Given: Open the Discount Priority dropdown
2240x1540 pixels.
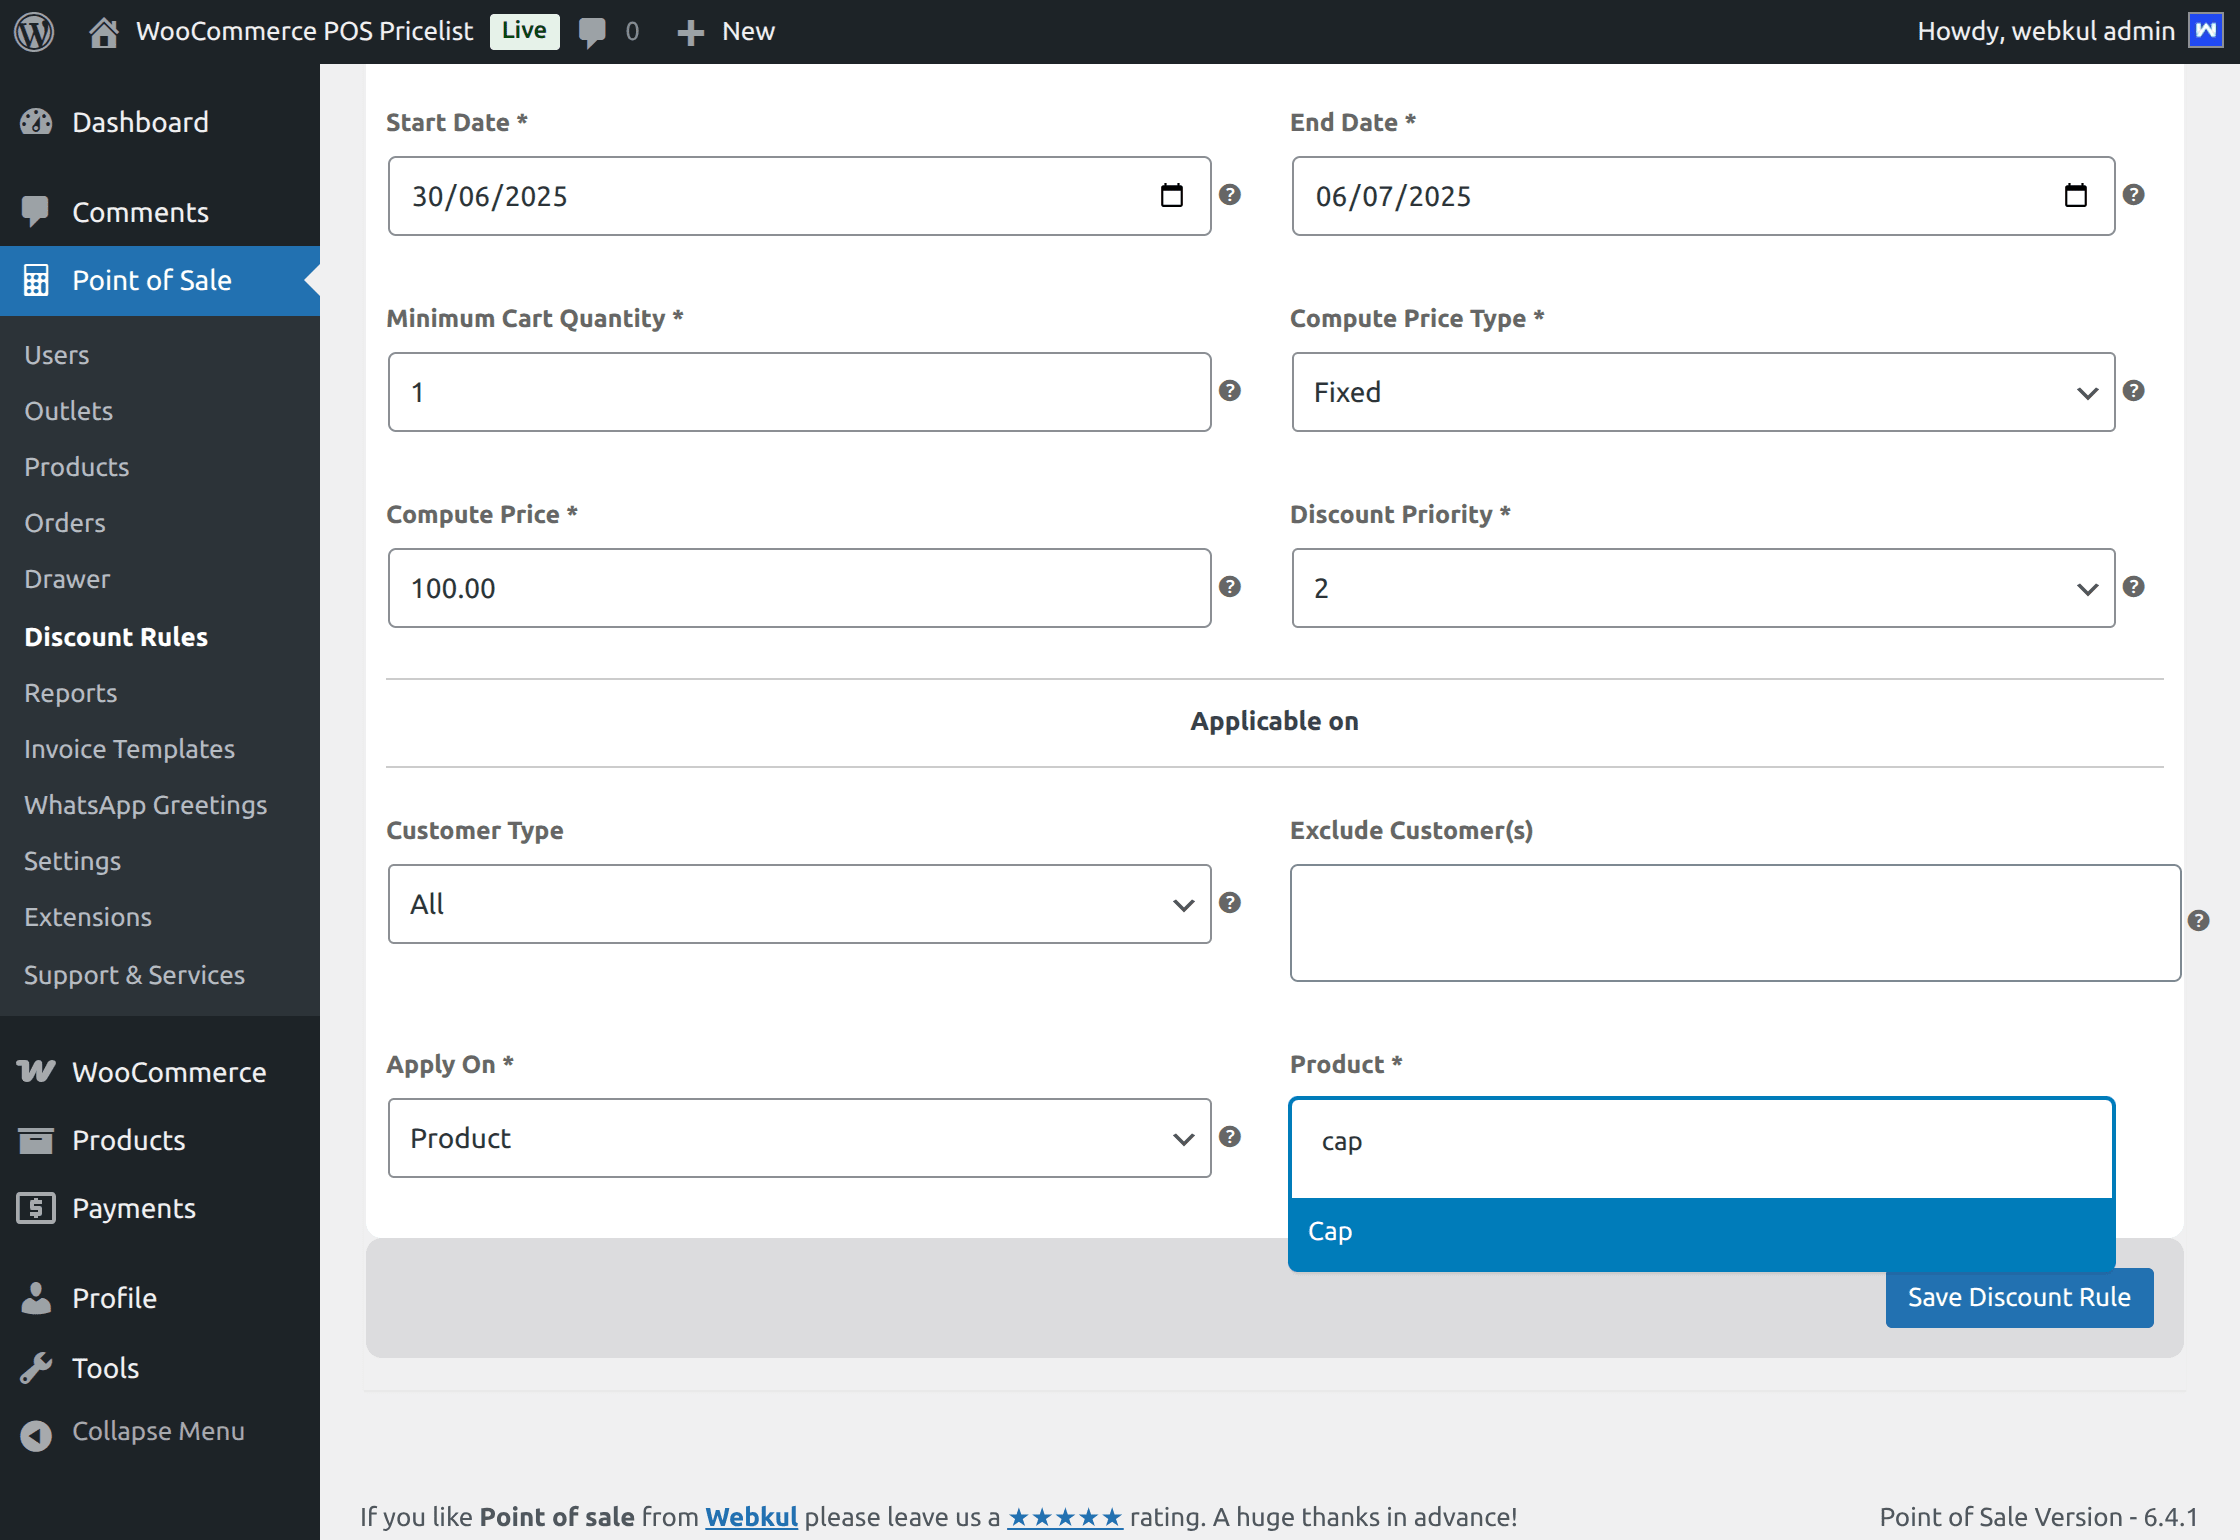Looking at the screenshot, I should click(1702, 588).
